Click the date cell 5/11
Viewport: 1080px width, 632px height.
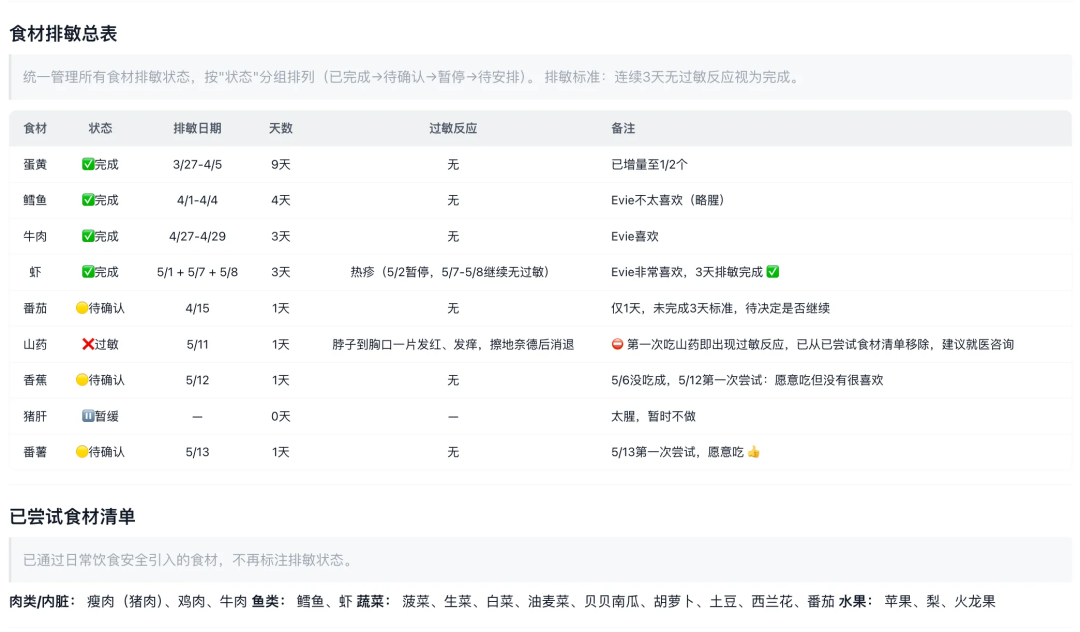coord(197,344)
